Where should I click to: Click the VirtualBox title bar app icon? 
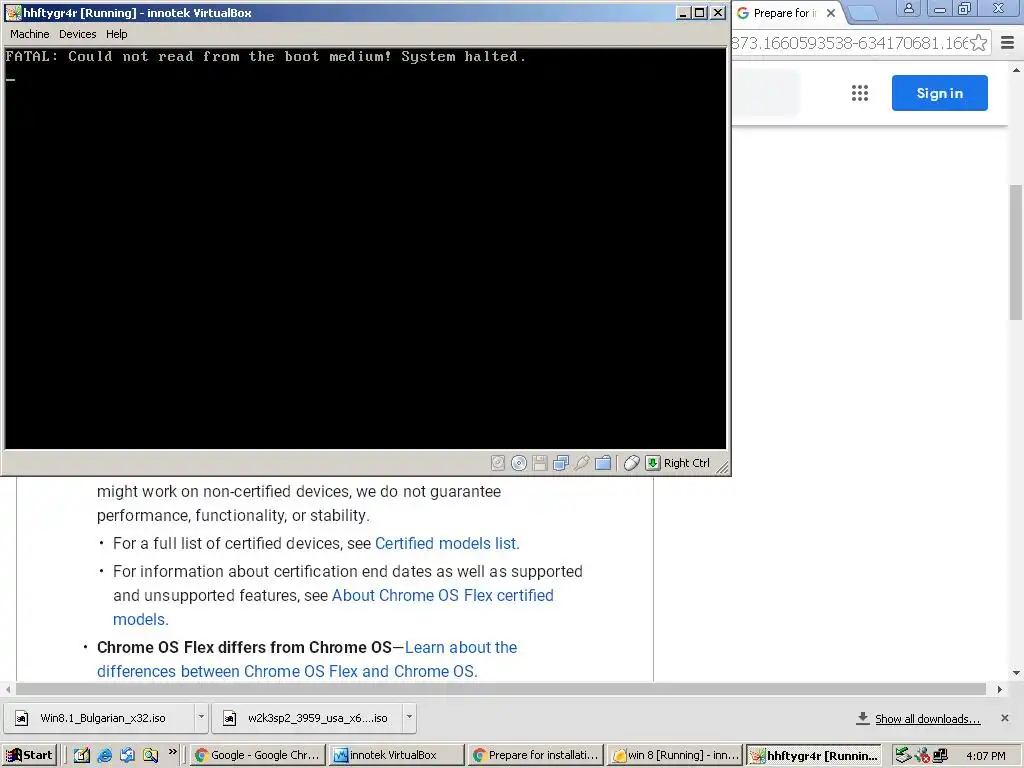[x=12, y=12]
